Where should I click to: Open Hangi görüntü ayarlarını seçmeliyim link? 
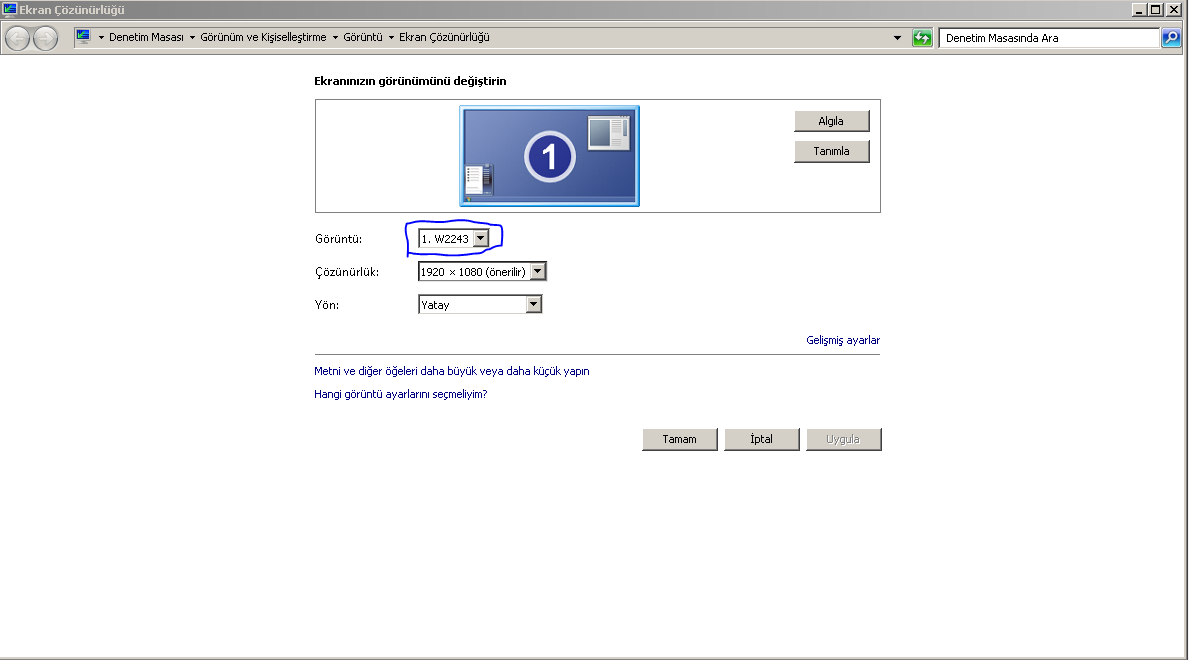(400, 394)
